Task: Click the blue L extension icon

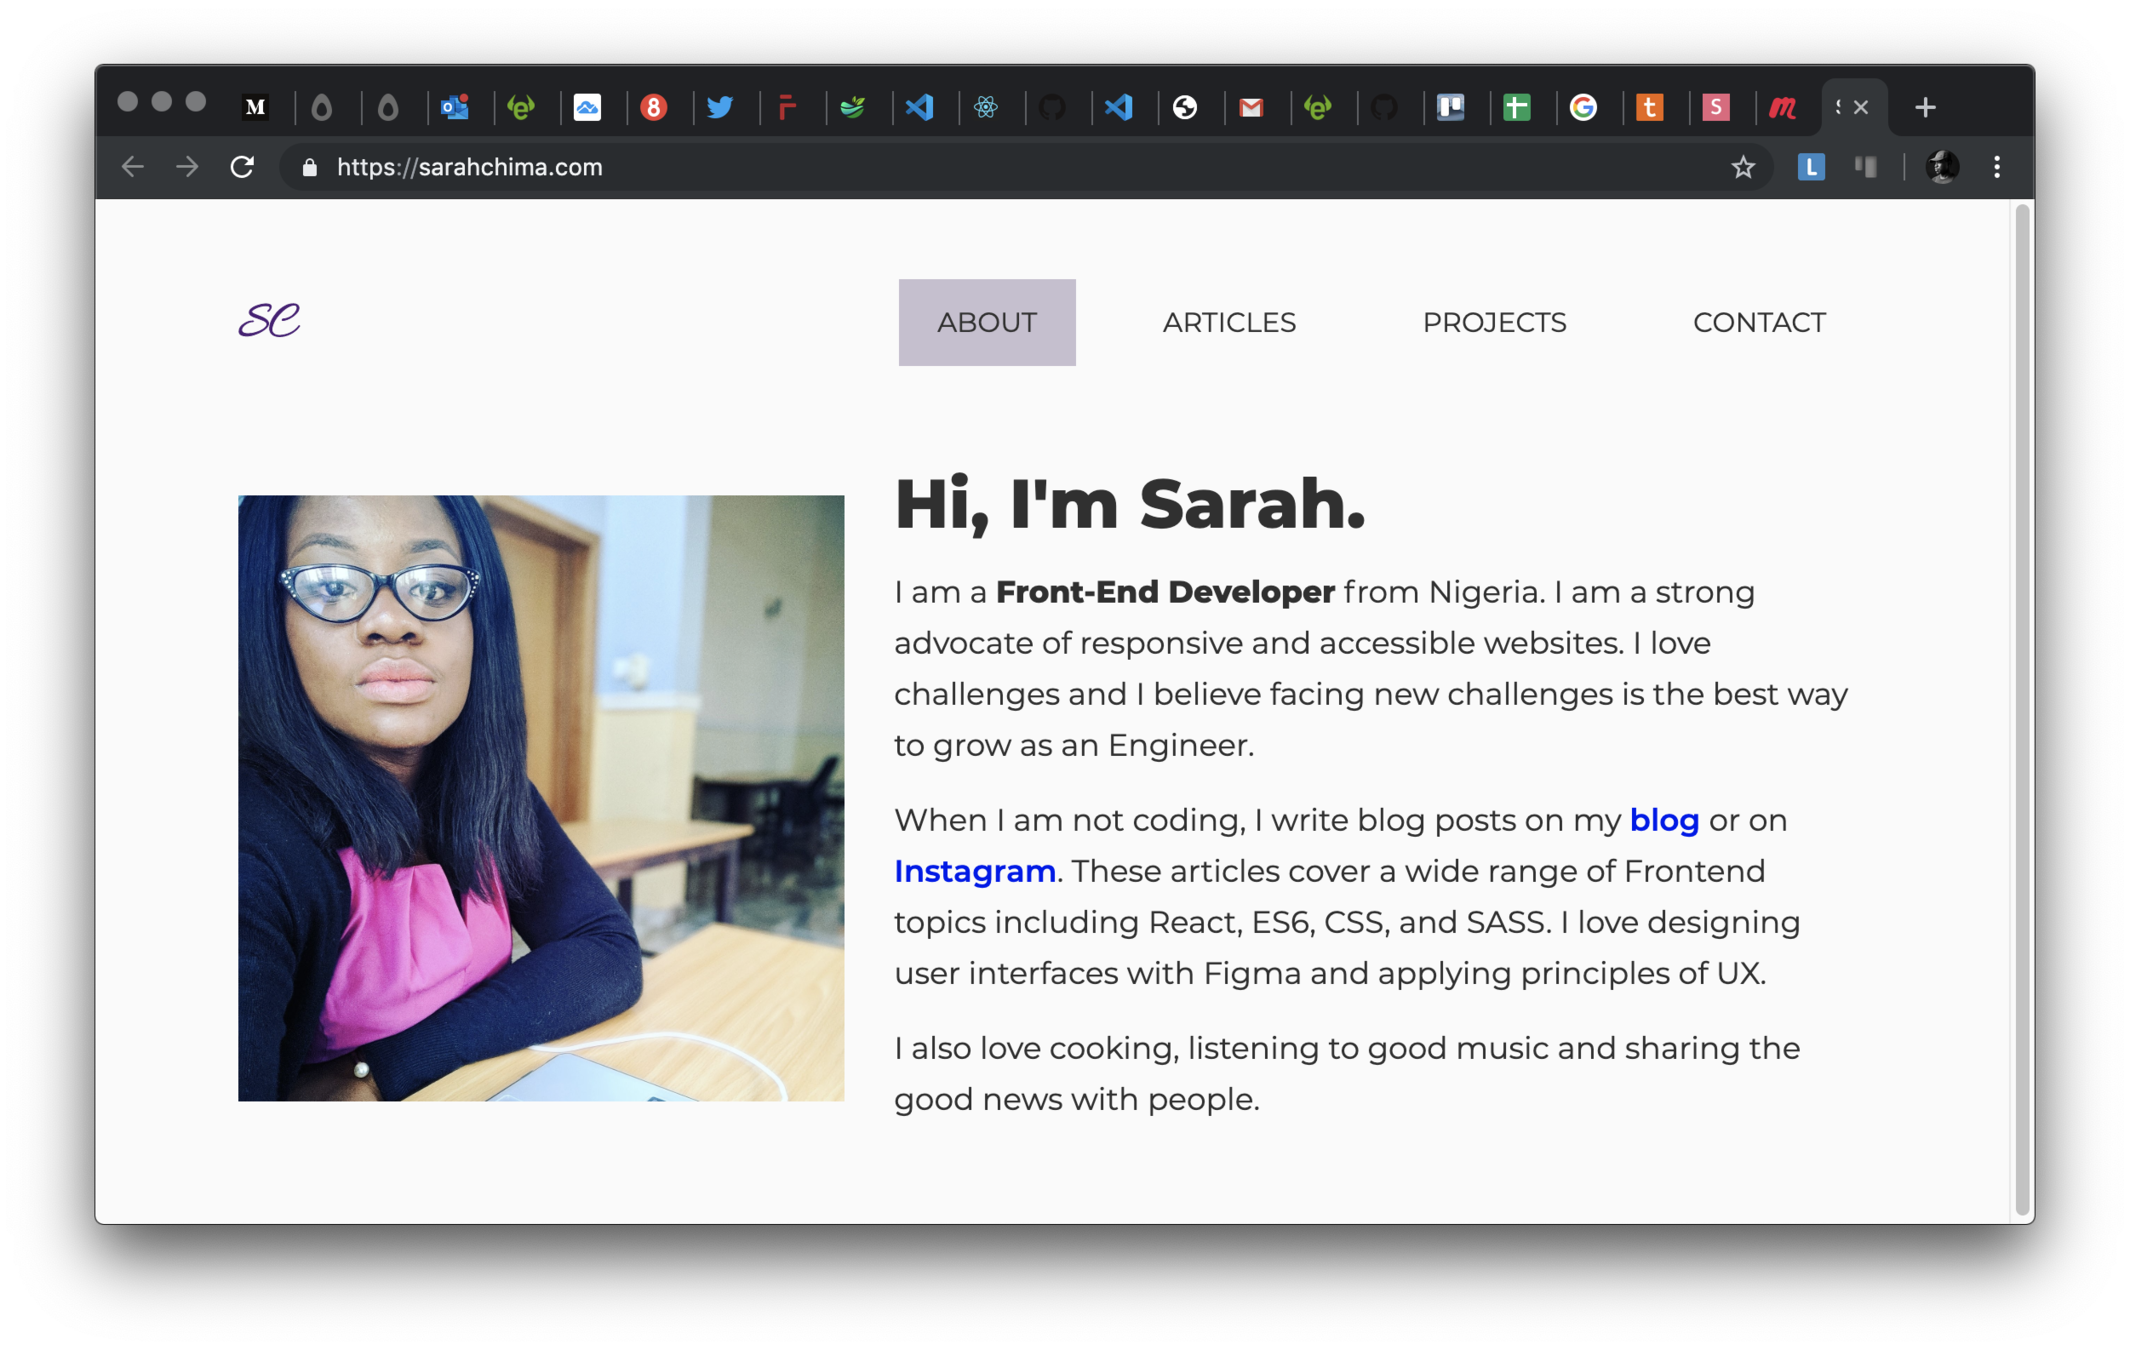Action: tap(1811, 167)
